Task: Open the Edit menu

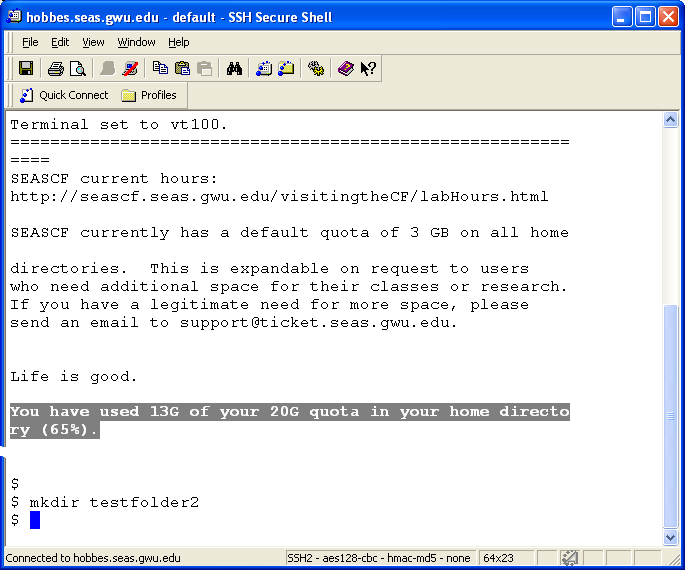Action: coord(60,42)
